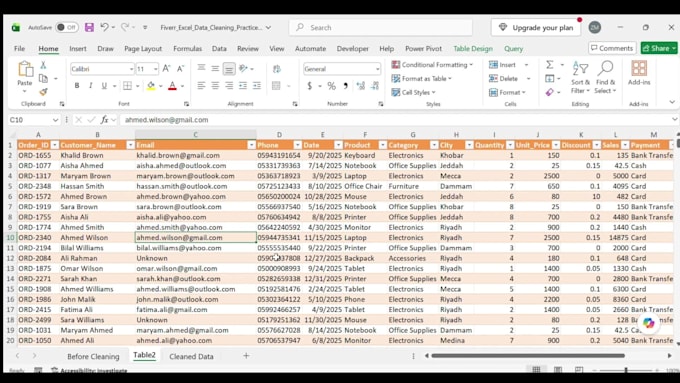Open the Name Box dropdown arrow
680x383 pixels.
point(55,120)
